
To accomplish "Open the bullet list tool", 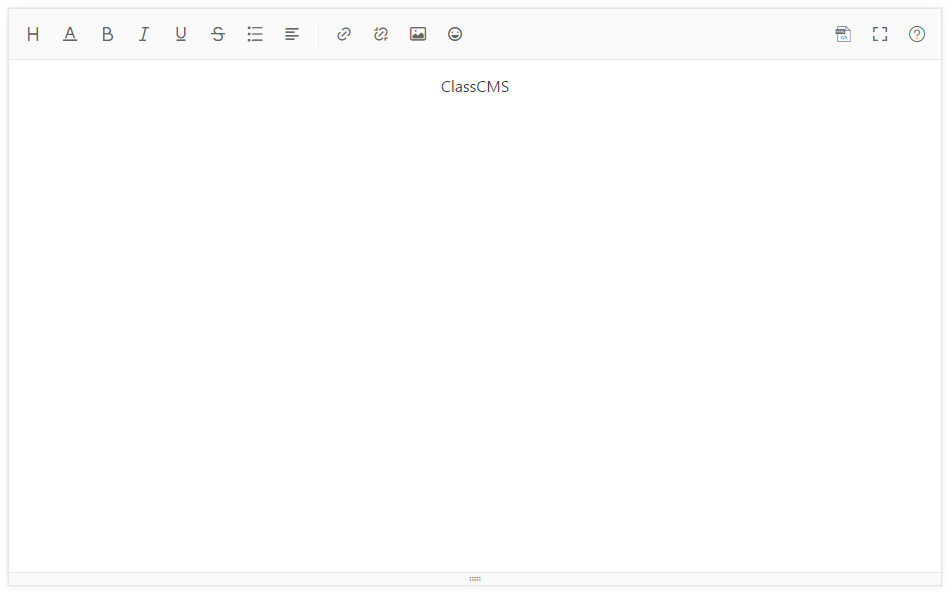I will pos(255,34).
